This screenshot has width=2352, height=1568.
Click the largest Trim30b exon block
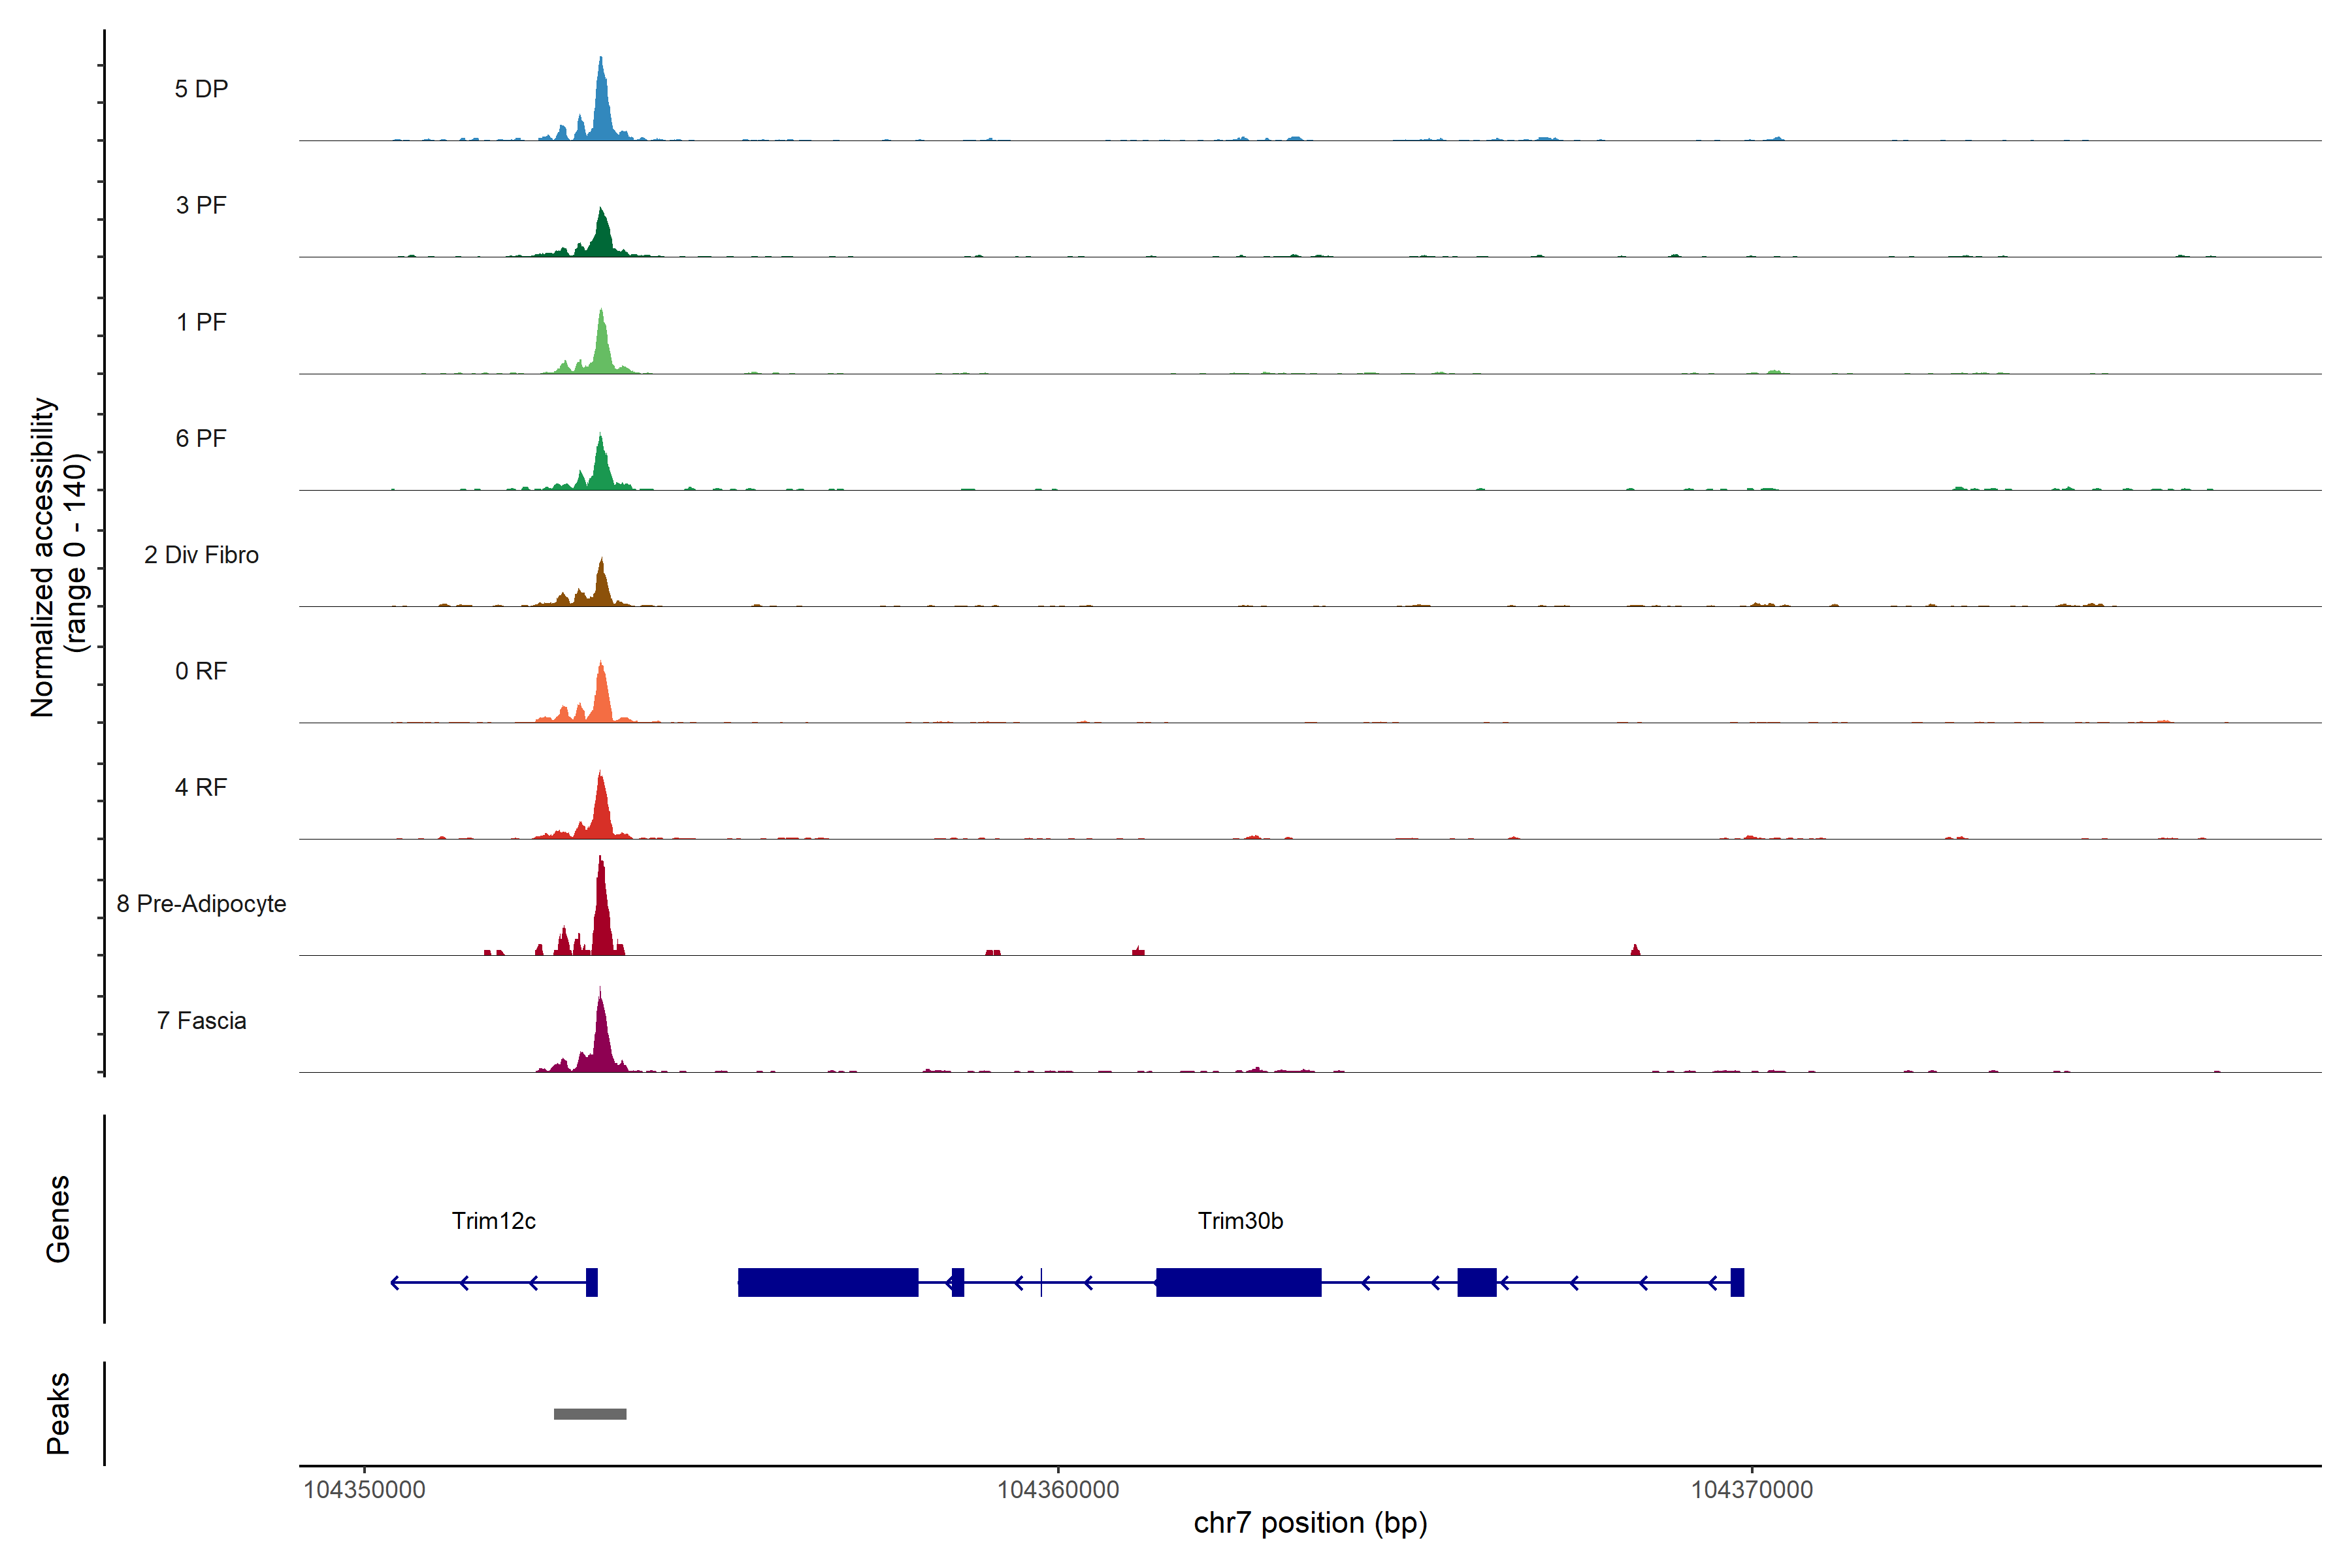[x=828, y=1282]
